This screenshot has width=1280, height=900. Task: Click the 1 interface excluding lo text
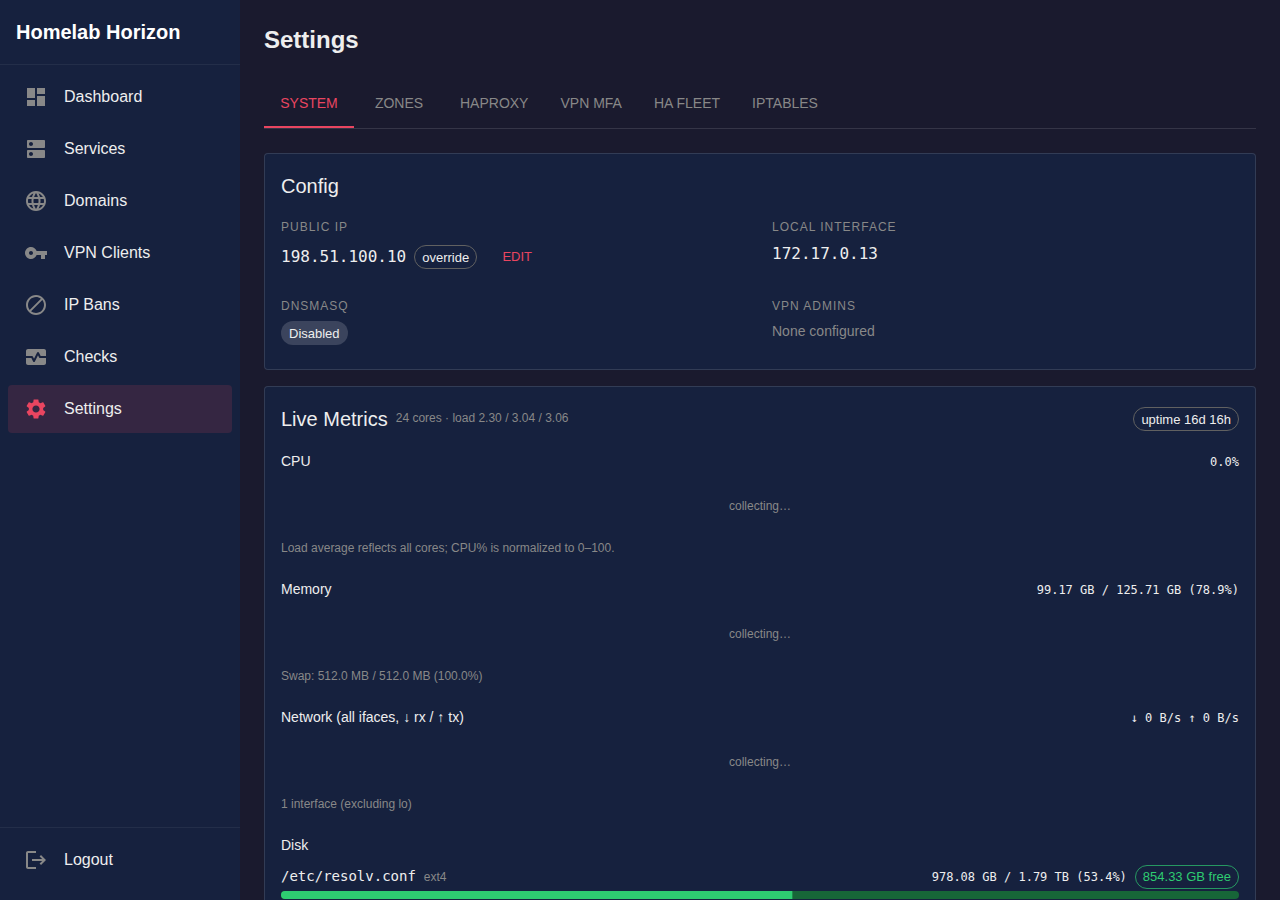pos(346,804)
